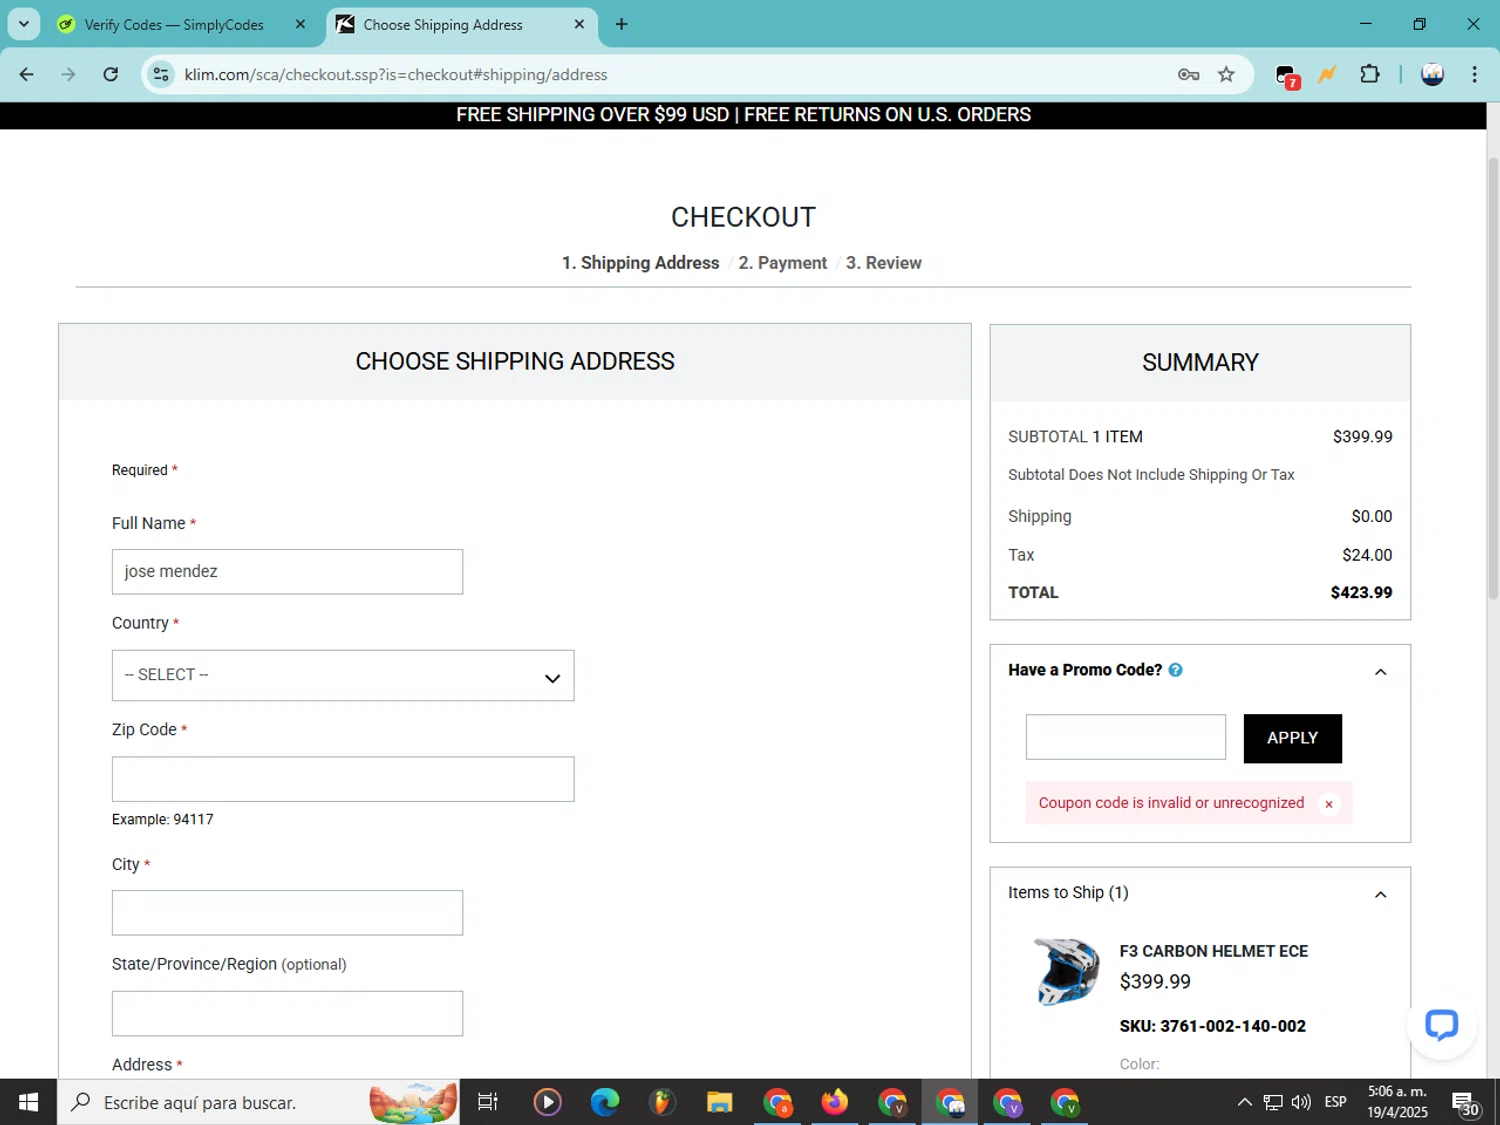The height and width of the screenshot is (1125, 1500).
Task: Launch Microsoft Edge from taskbar
Action: click(604, 1102)
